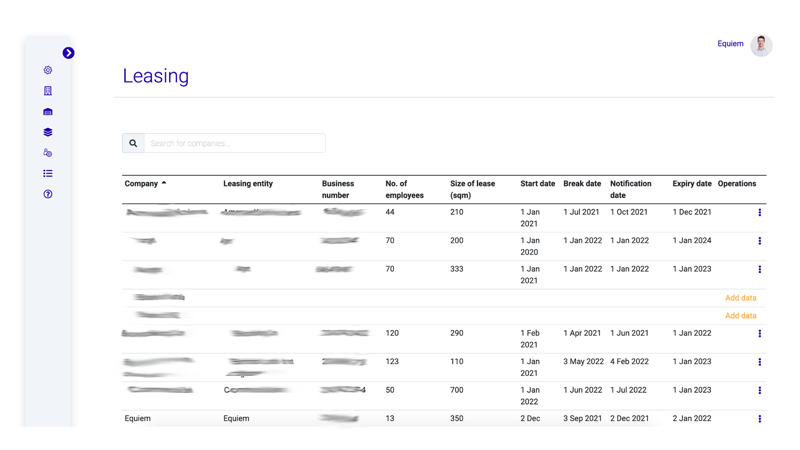Open operations menu for row with 44 employees

(759, 213)
